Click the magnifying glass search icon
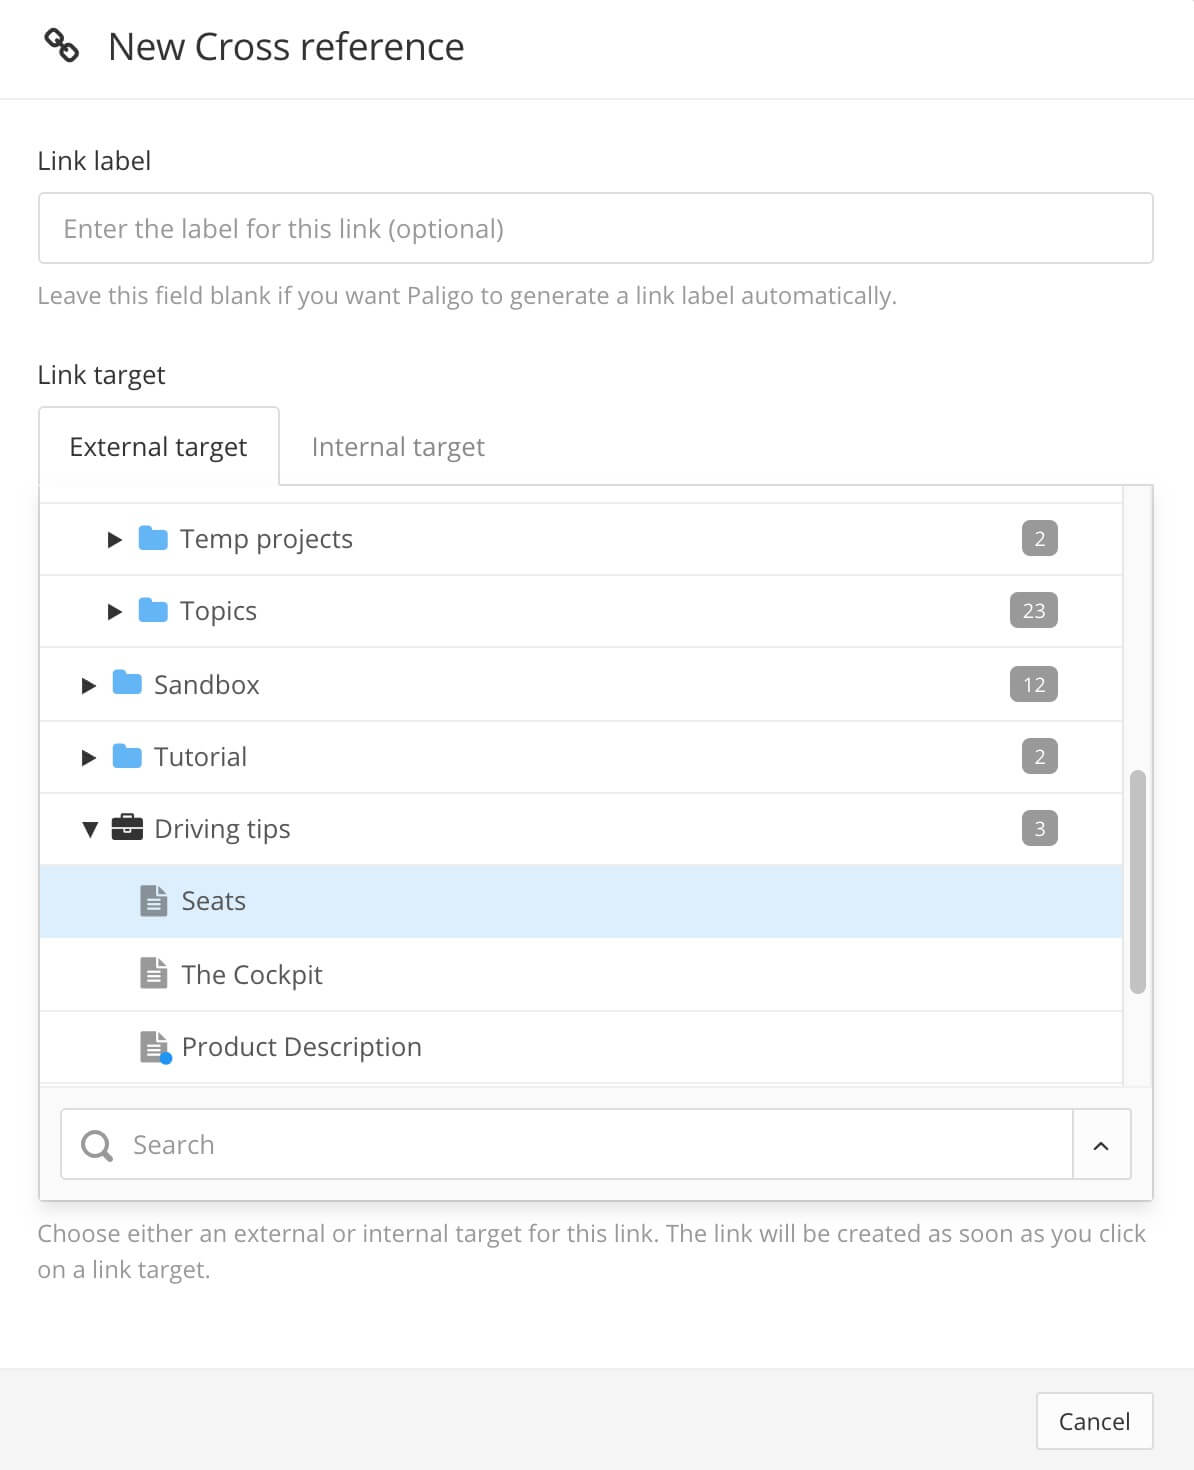 coord(97,1145)
